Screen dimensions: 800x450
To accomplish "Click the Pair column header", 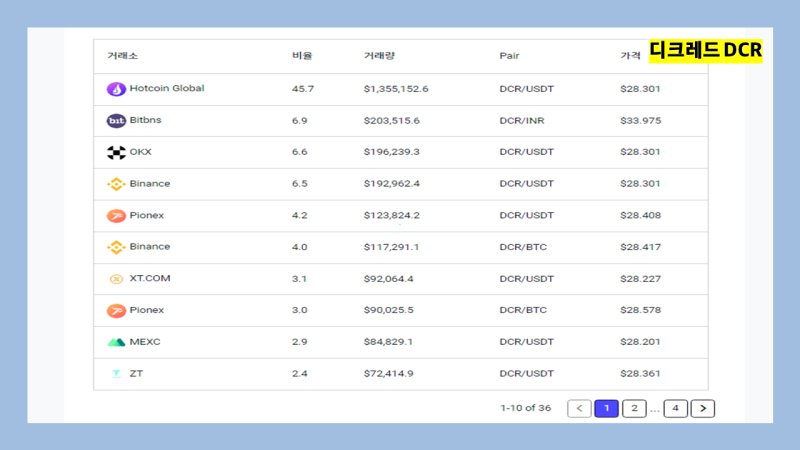I will [x=509, y=56].
